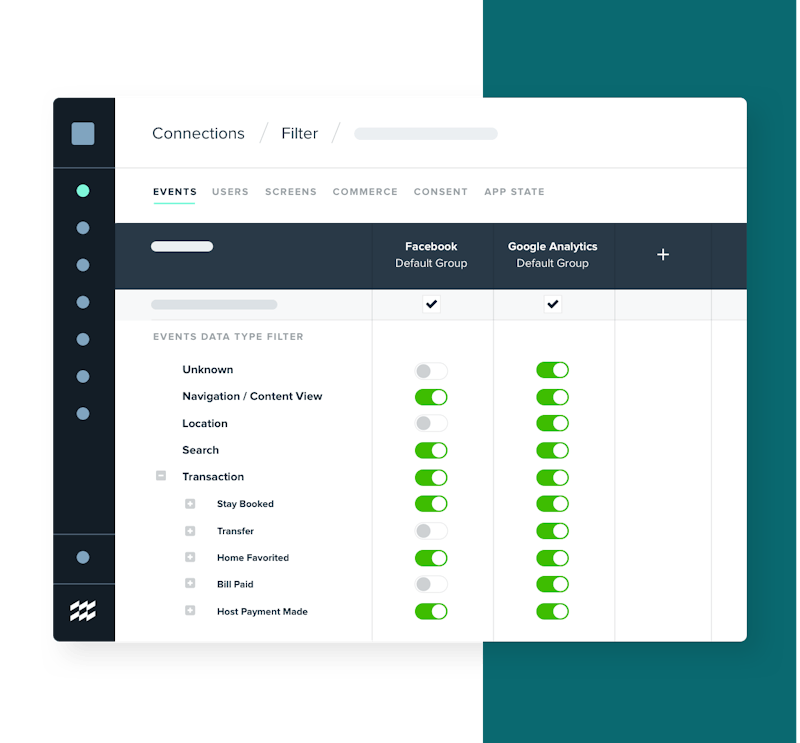Disable Stay Booked toggle for Google Analytics
Viewport: 800px width, 743px height.
click(553, 504)
